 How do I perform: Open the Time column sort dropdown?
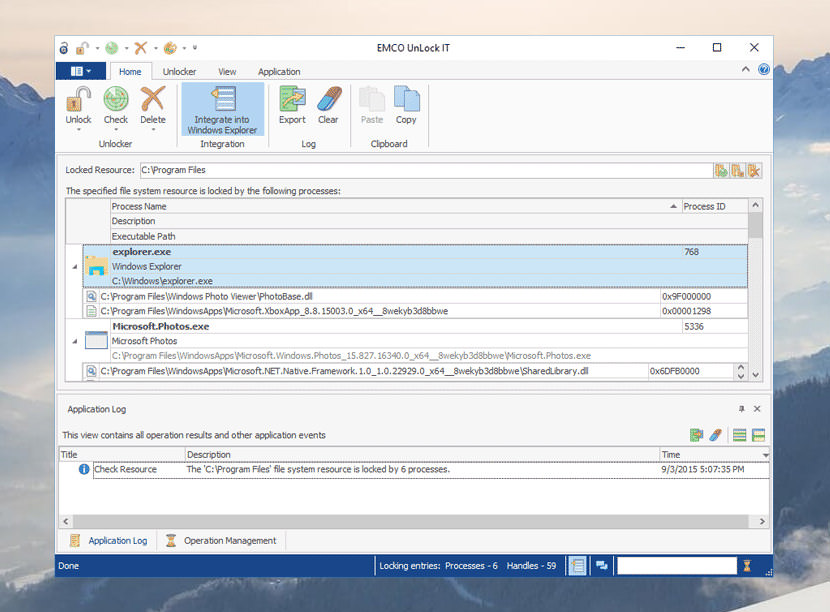coord(765,455)
